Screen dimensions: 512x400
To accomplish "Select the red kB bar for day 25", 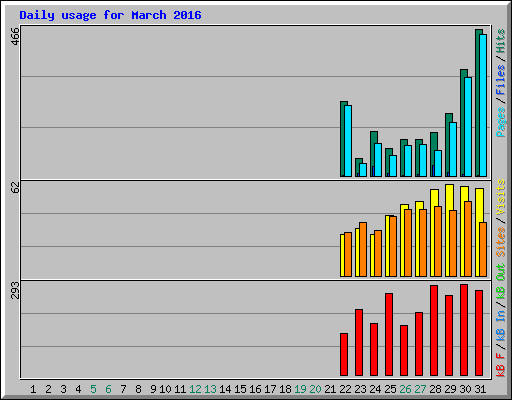I will tap(389, 335).
